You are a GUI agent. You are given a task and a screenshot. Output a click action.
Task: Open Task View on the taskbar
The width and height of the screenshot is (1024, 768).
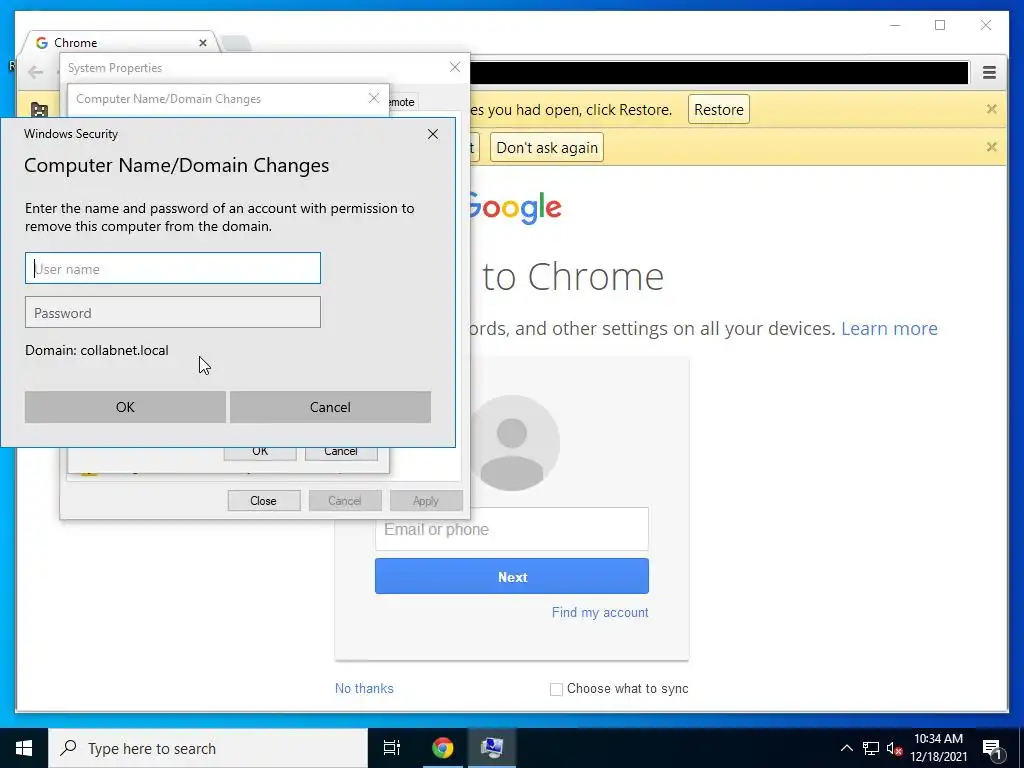392,748
